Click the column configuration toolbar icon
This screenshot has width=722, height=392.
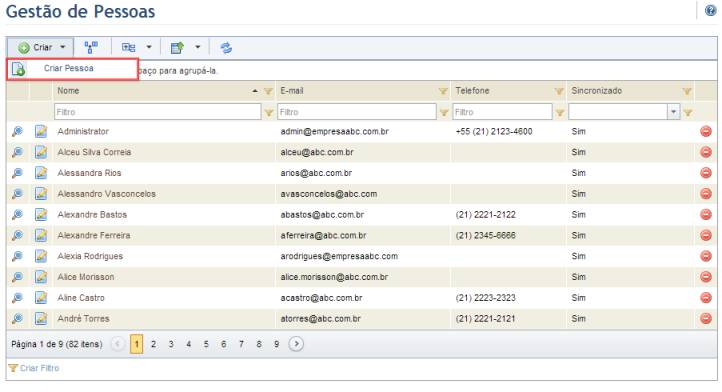point(128,47)
